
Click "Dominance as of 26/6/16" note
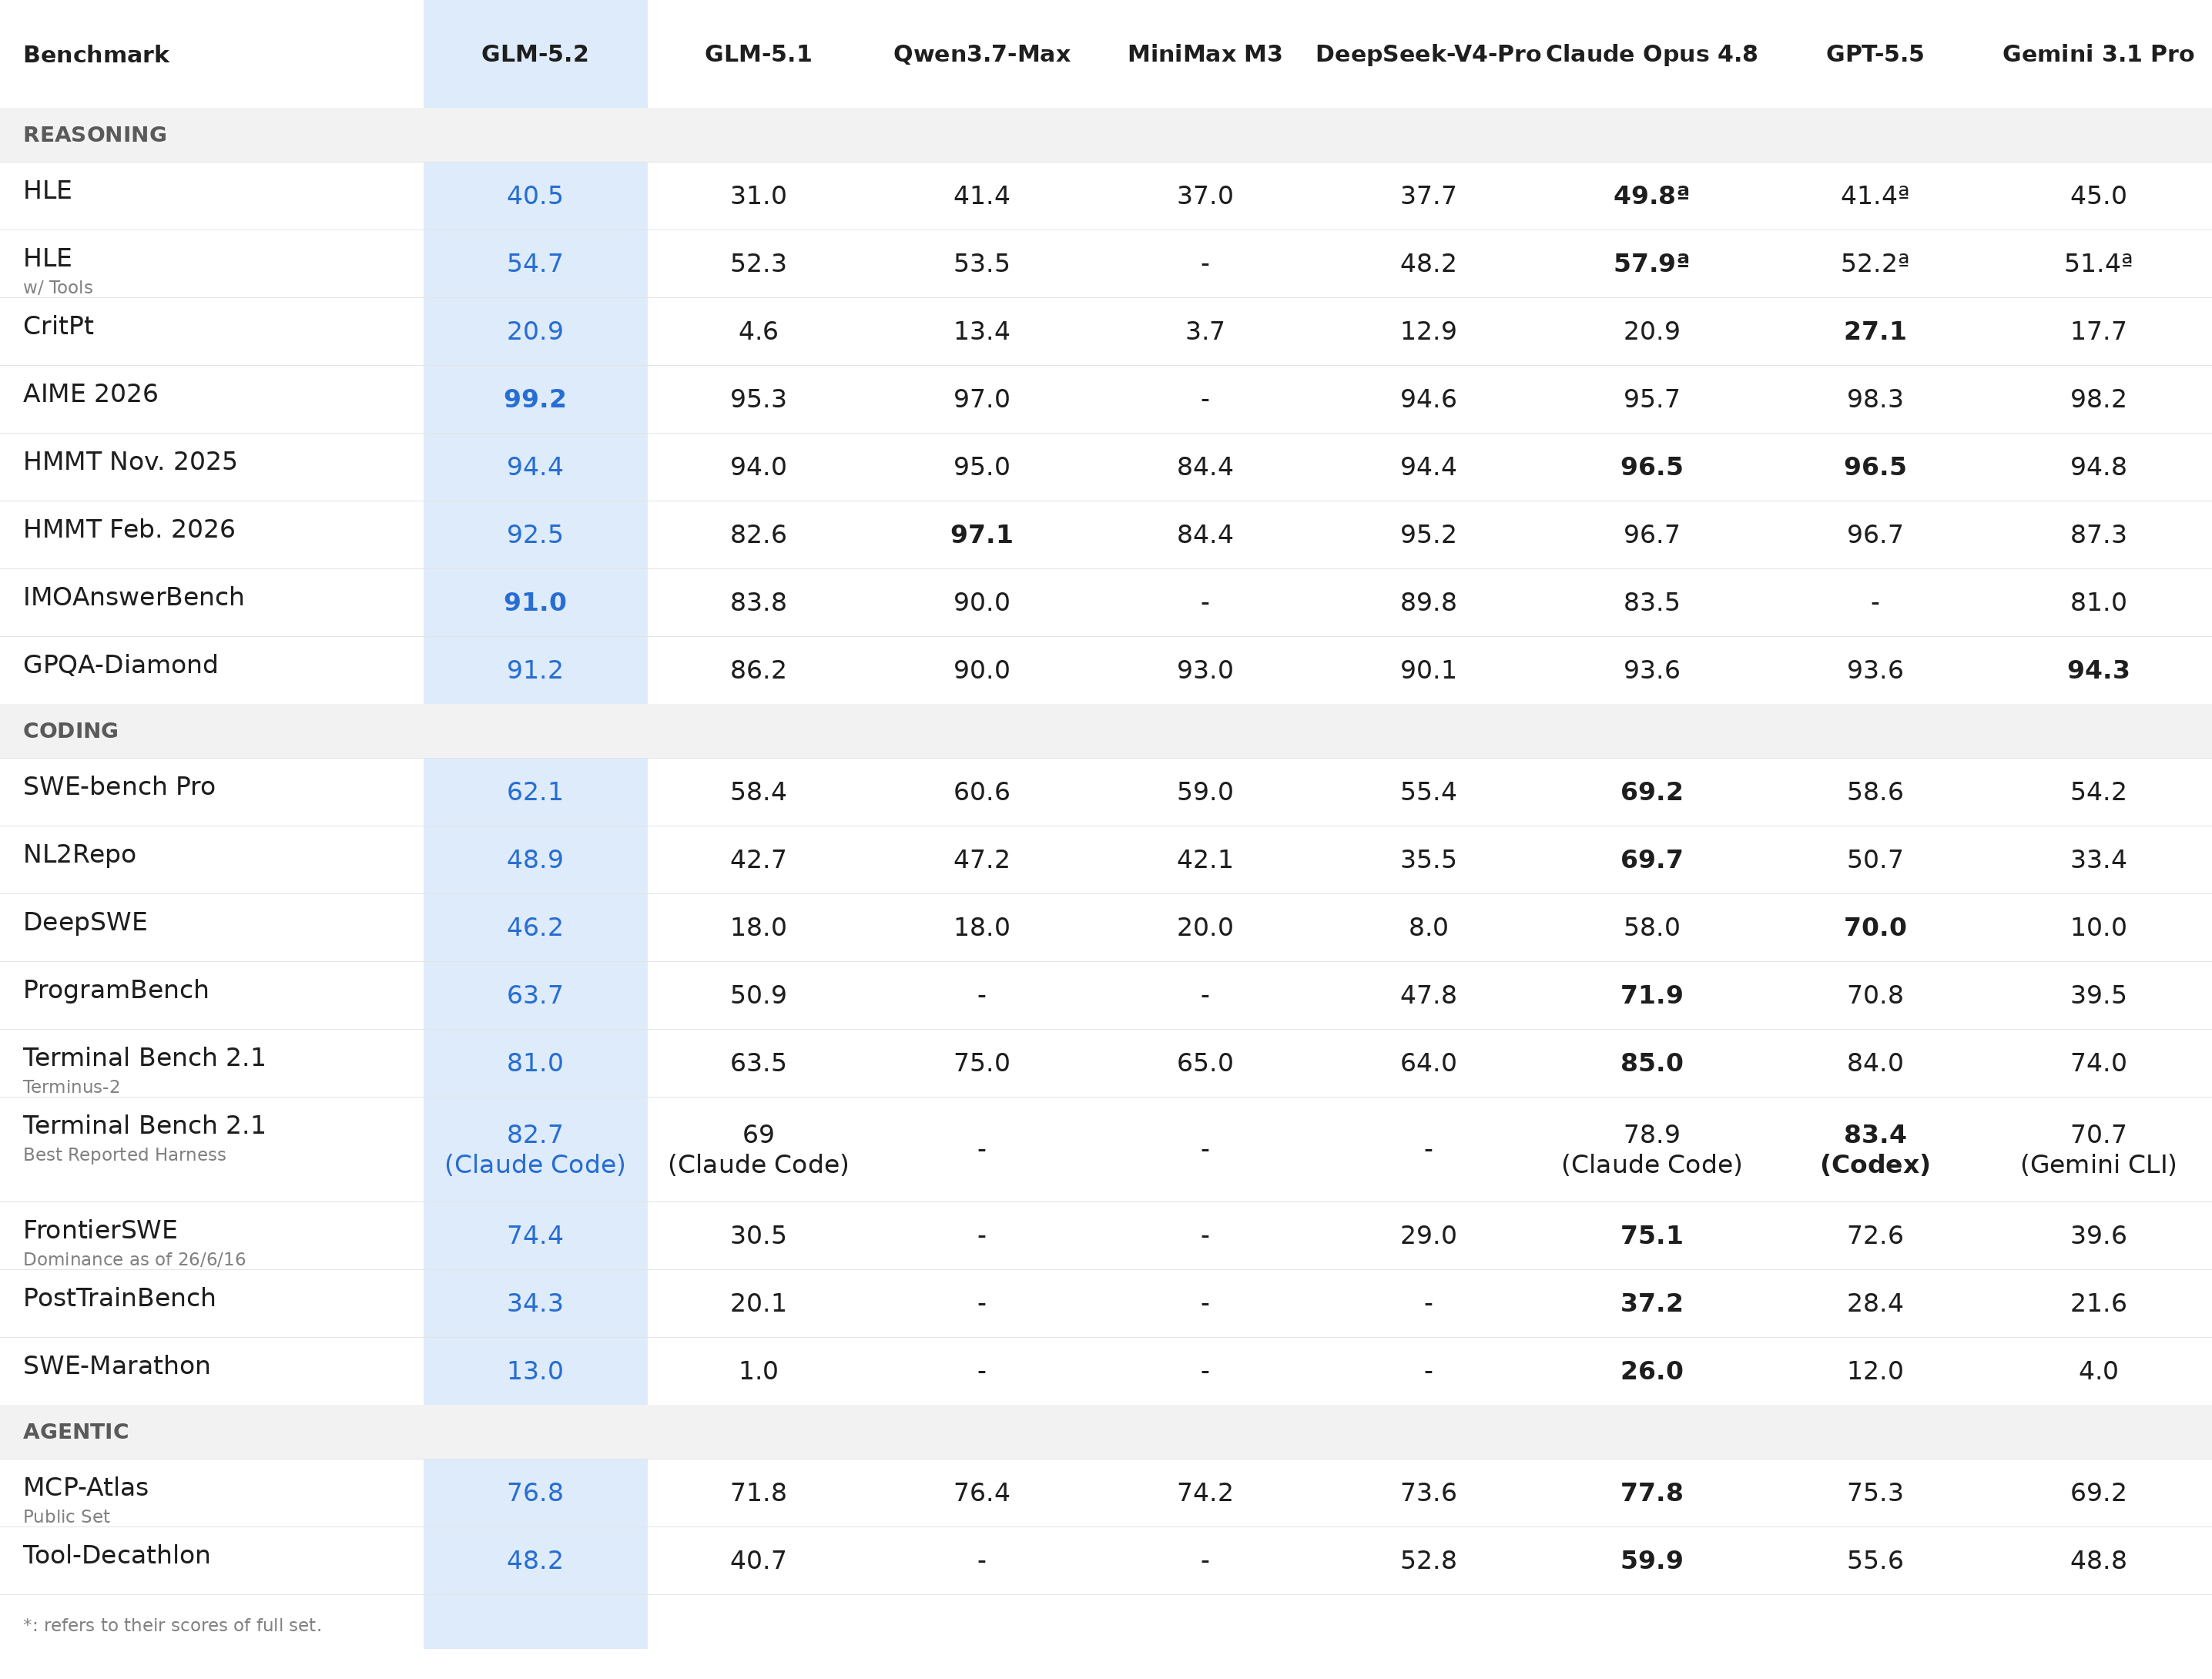click(134, 1260)
